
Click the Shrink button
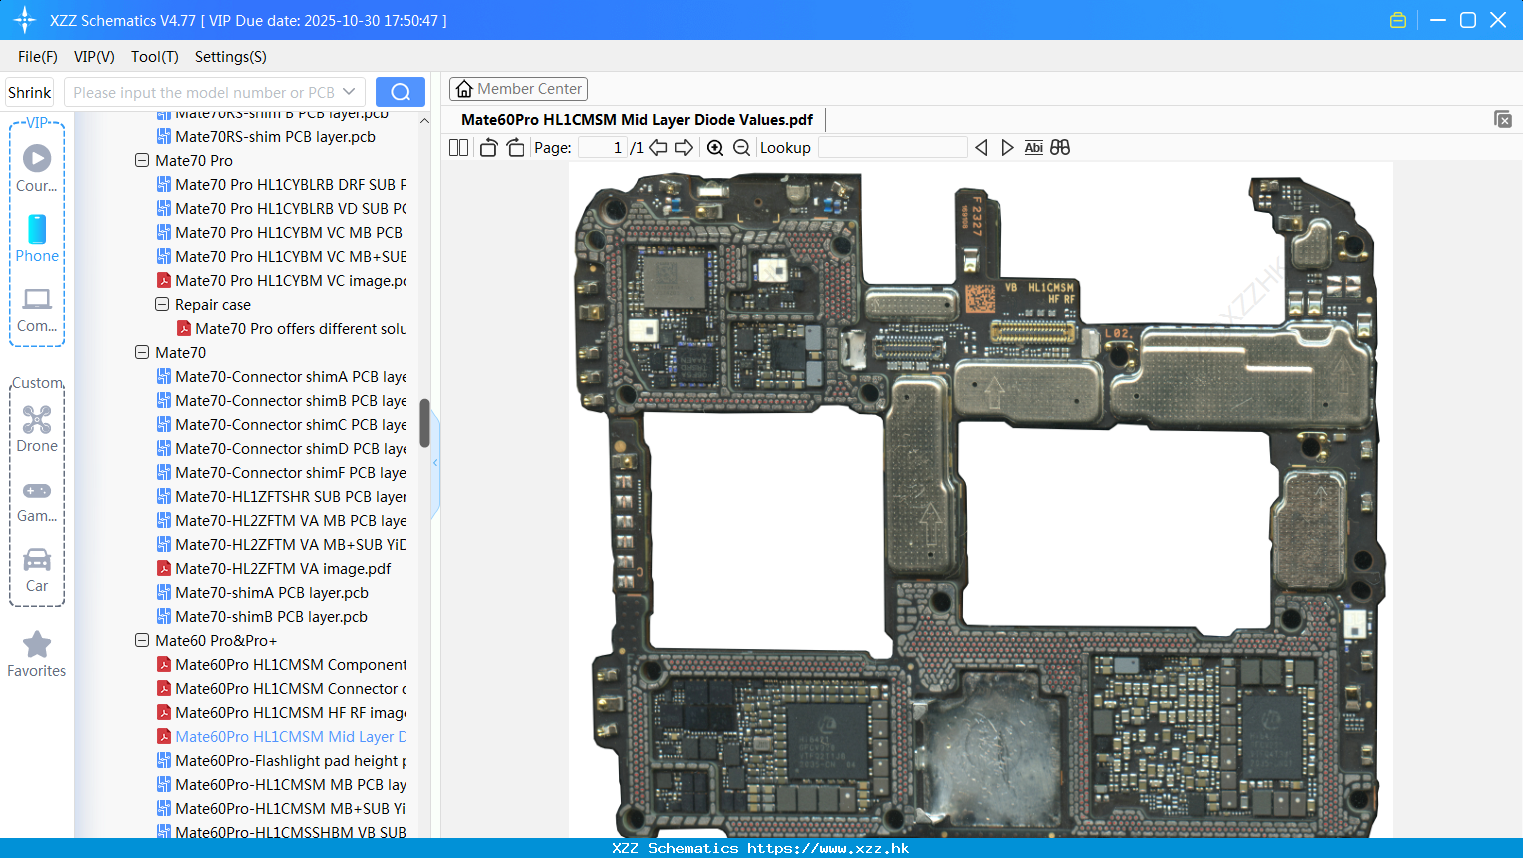click(x=30, y=92)
